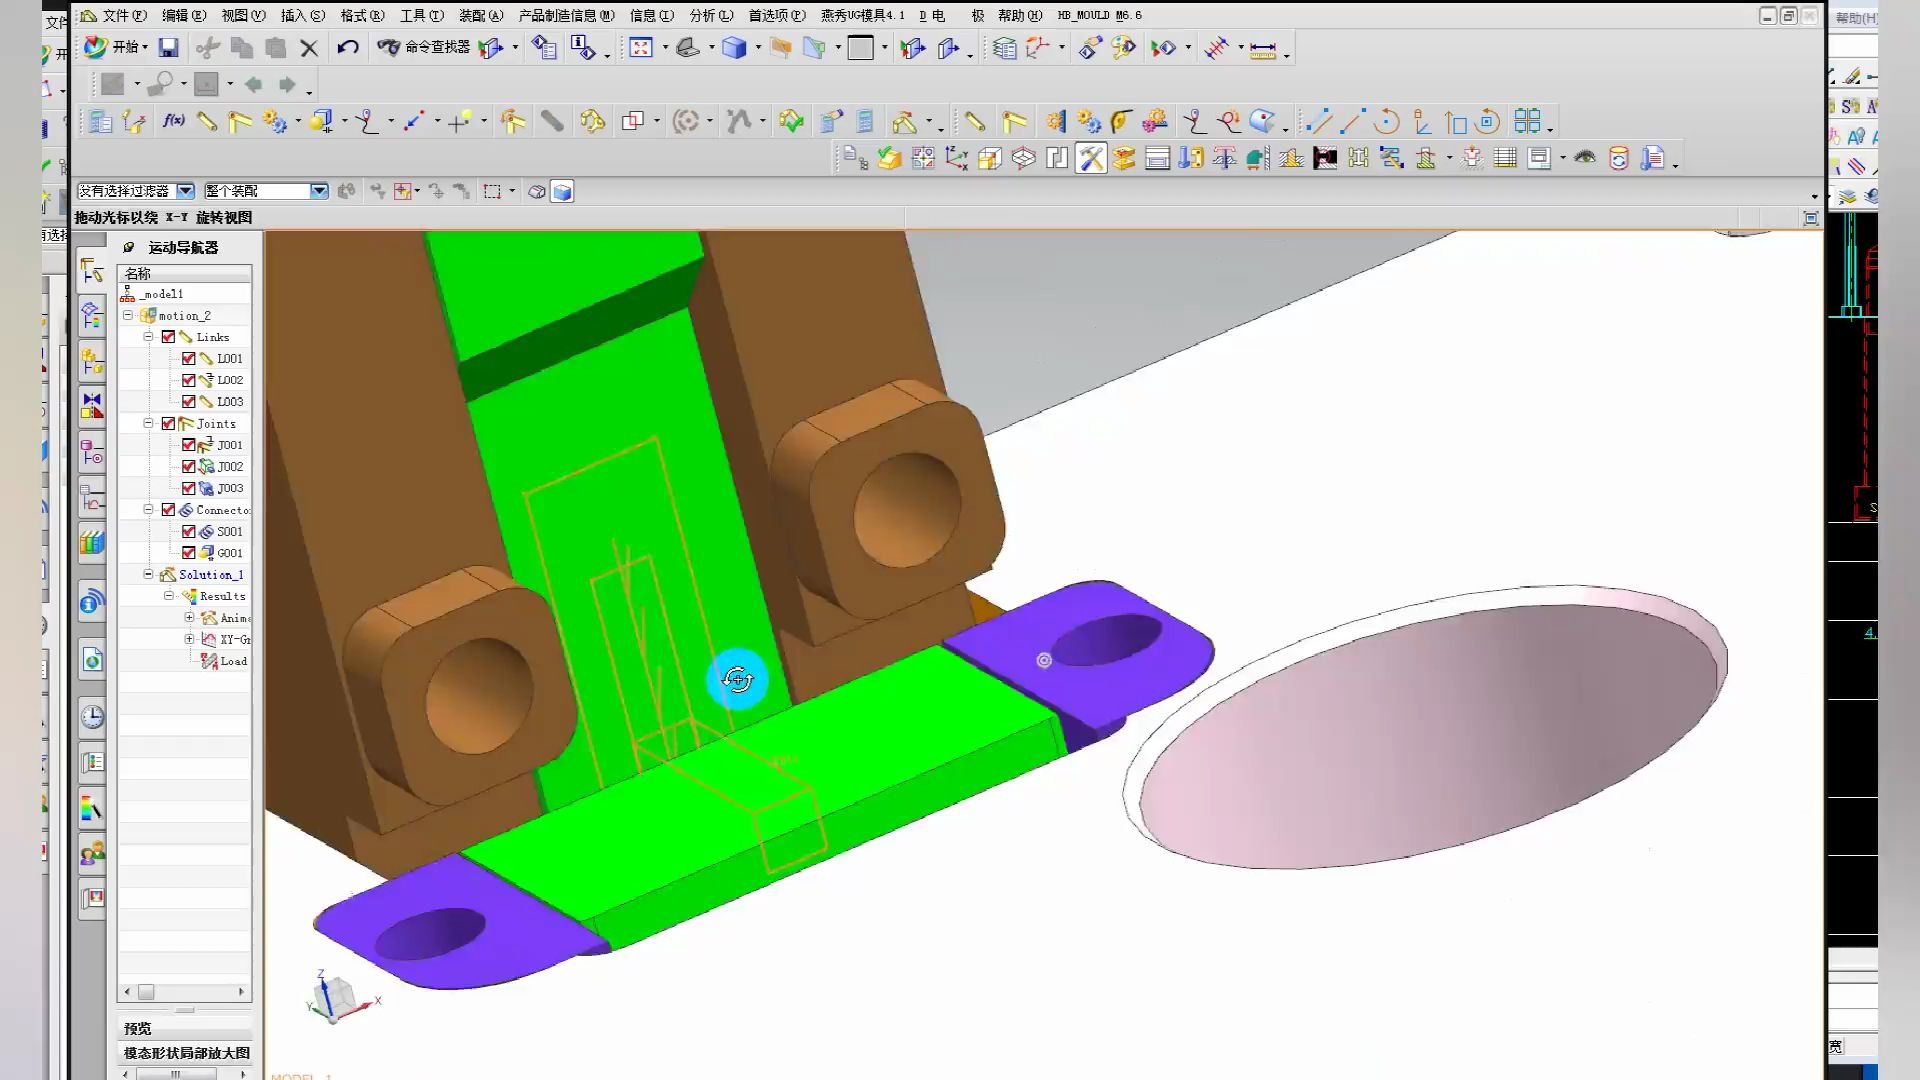This screenshot has width=1920, height=1080.
Task: Open the books library sidebar icon
Action: tap(92, 543)
